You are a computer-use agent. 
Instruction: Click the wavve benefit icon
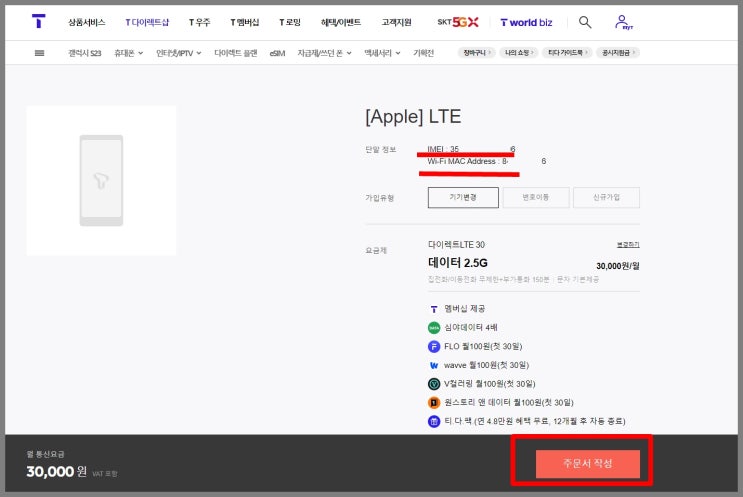click(x=434, y=365)
